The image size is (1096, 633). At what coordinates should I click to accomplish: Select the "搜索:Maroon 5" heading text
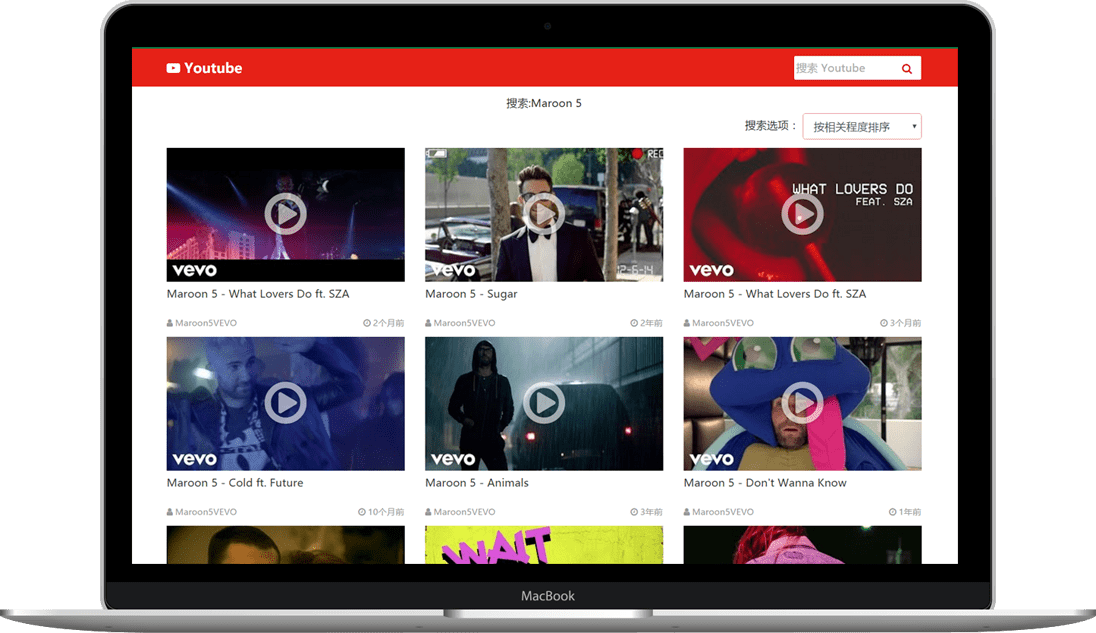click(544, 103)
